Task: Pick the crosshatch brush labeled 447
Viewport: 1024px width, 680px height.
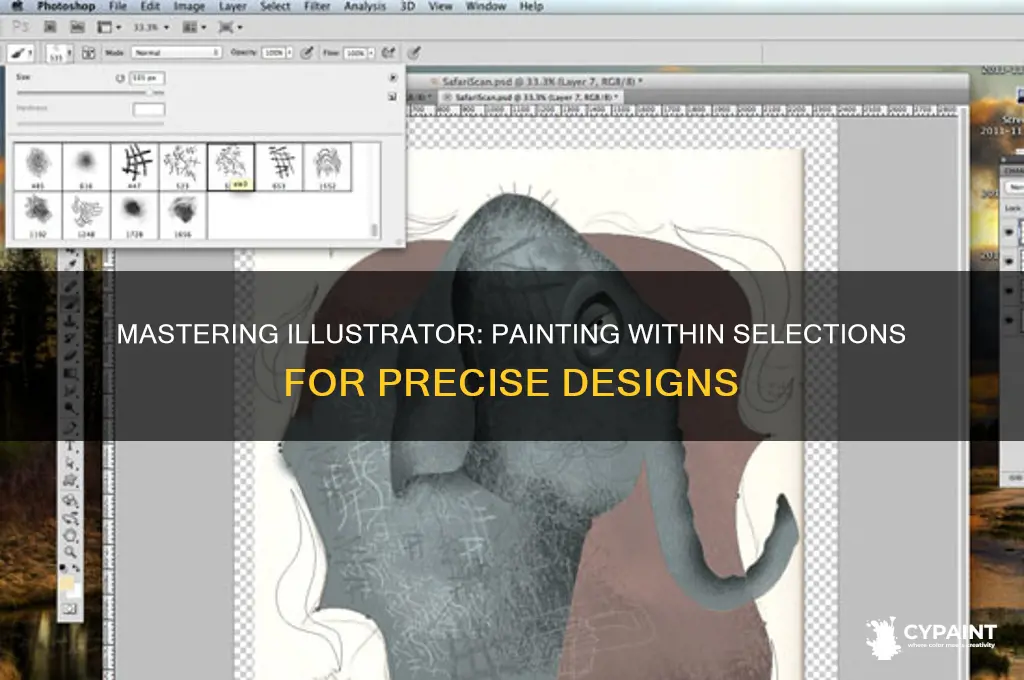Action: 135,167
